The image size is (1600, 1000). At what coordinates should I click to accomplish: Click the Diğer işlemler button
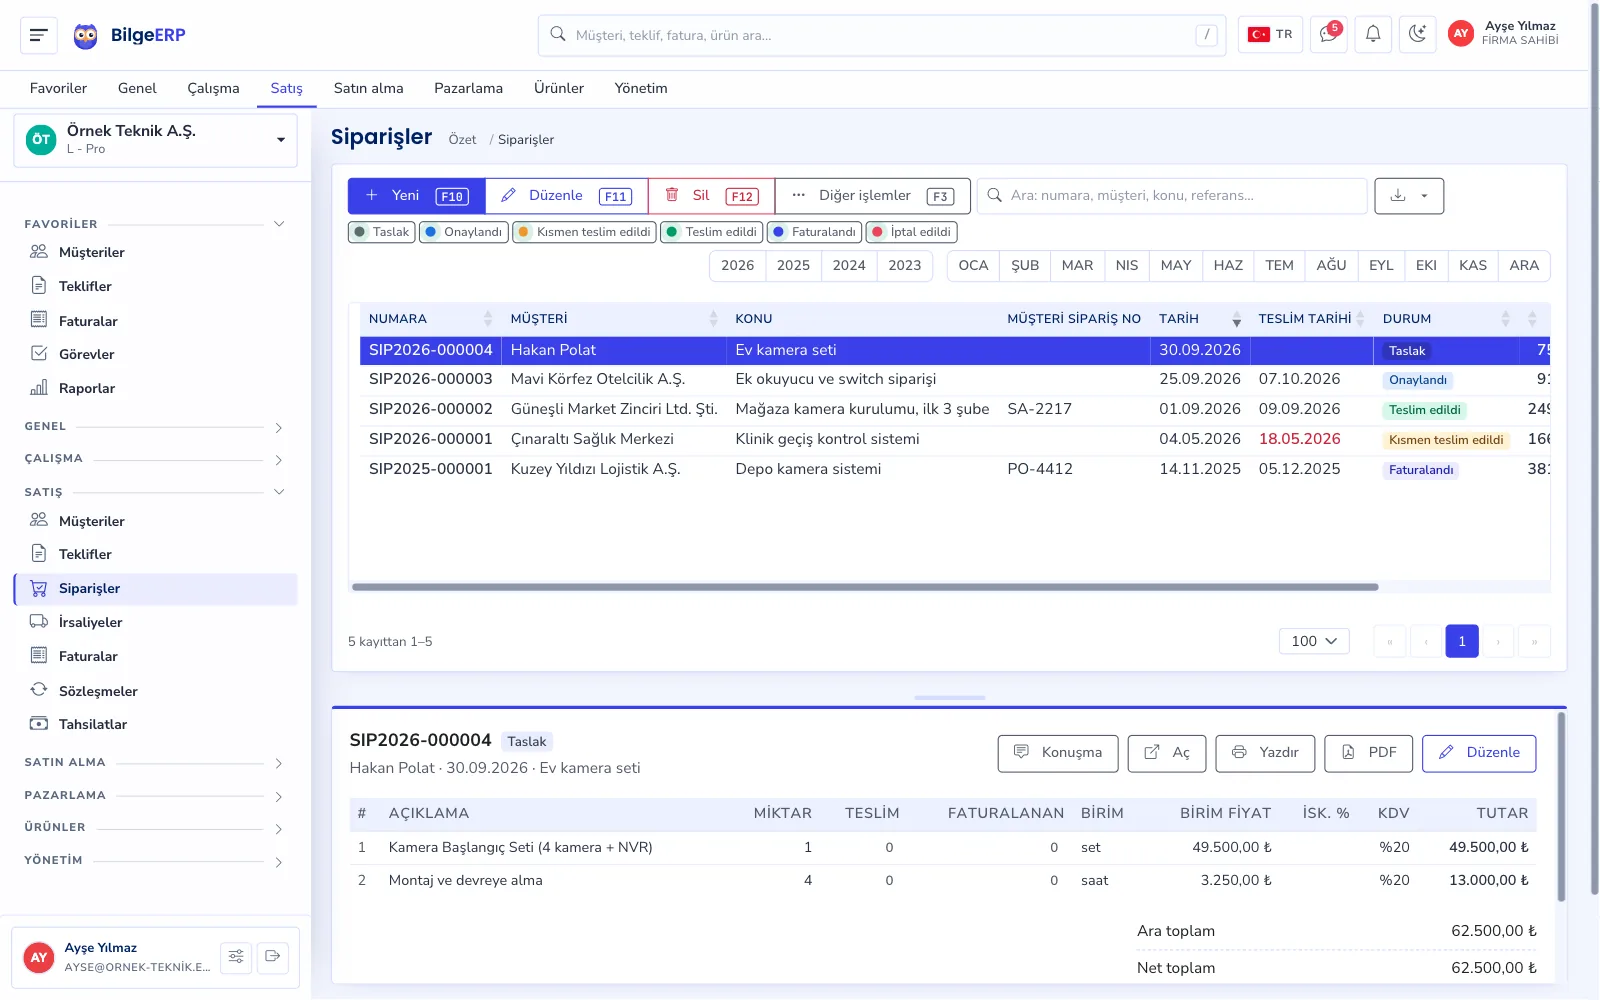pyautogui.click(x=873, y=196)
